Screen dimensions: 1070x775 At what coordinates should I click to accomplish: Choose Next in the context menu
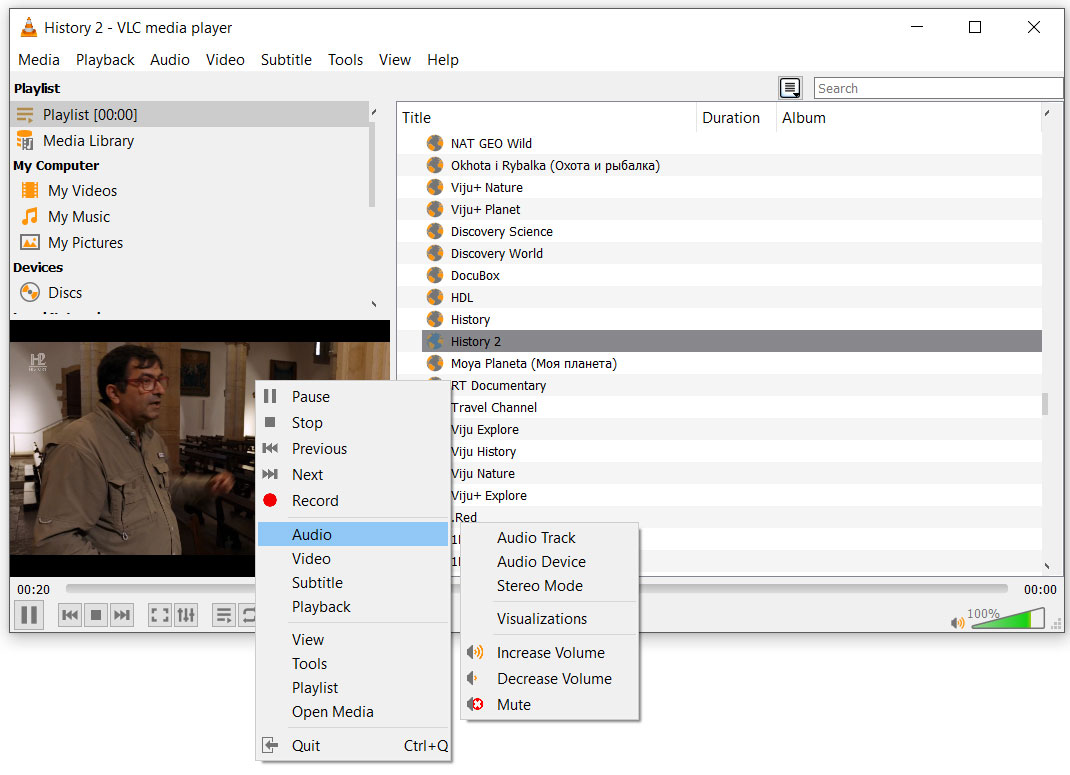[353, 474]
